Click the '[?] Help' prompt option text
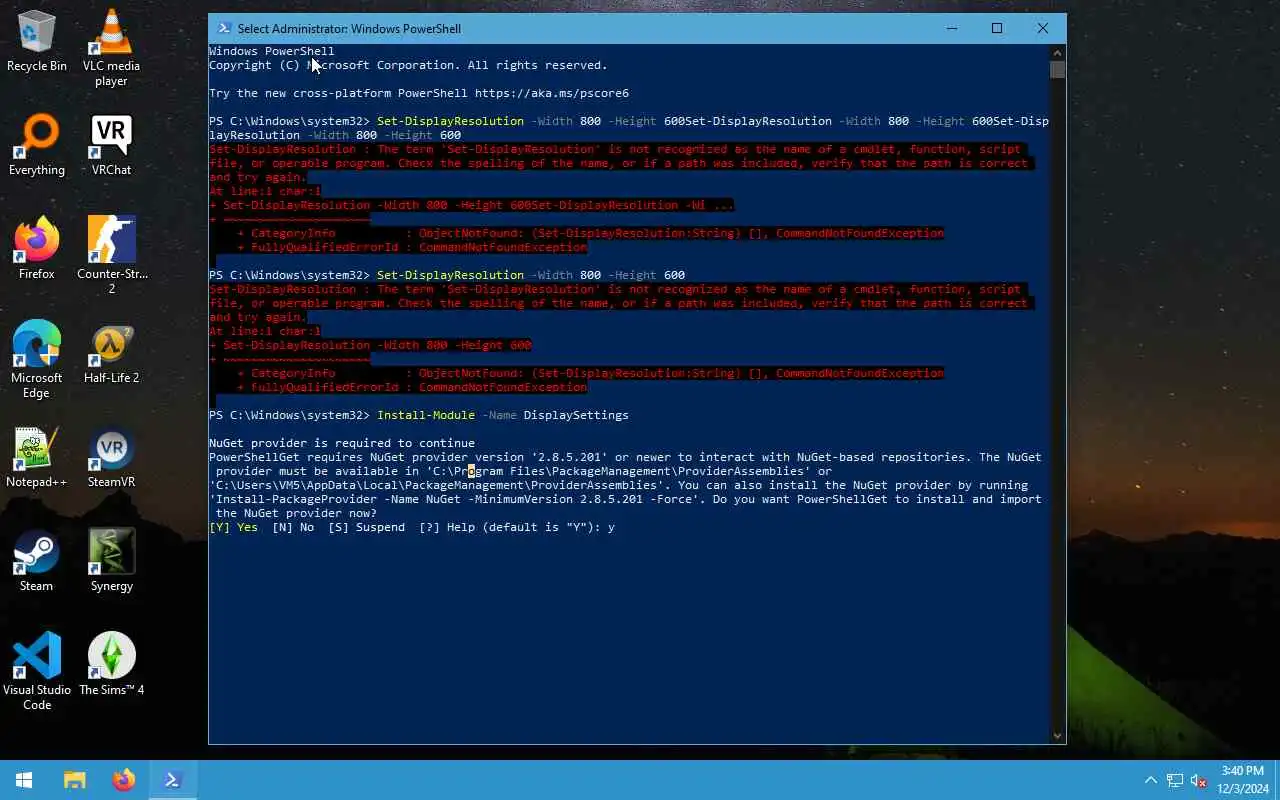 coord(446,527)
